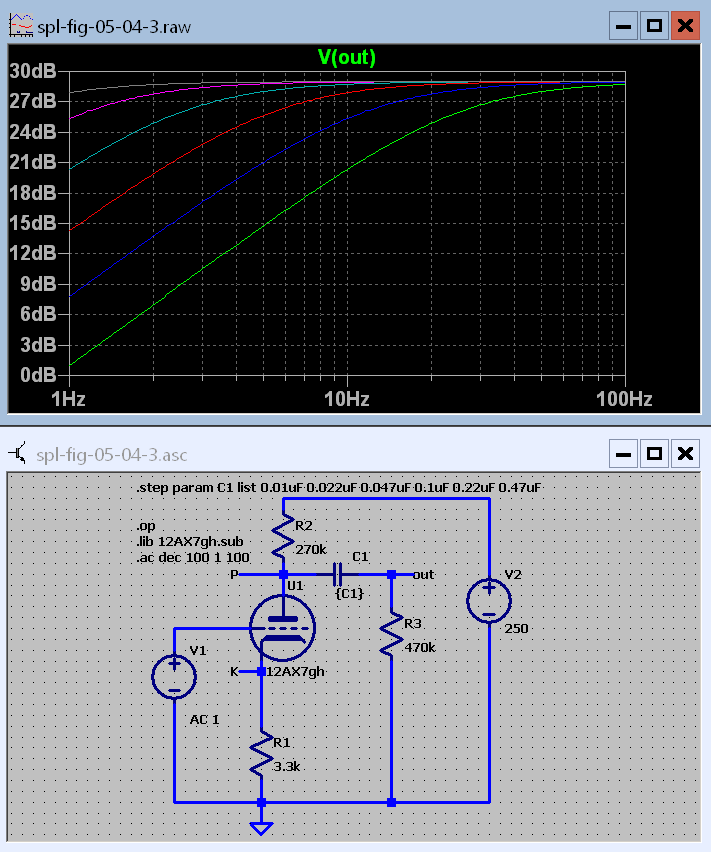Select the V2 supply voltage source symbol
711x852 pixels.
click(x=489, y=600)
